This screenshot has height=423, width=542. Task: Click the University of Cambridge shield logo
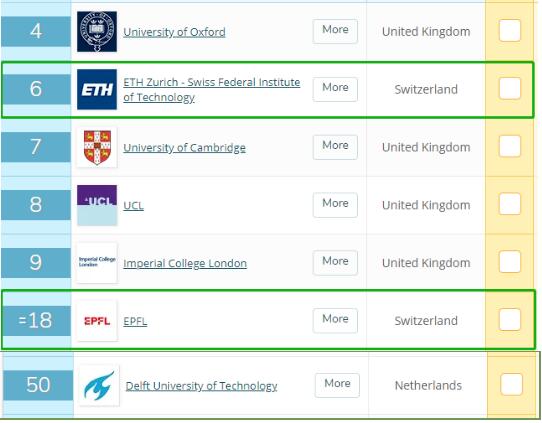[97, 147]
